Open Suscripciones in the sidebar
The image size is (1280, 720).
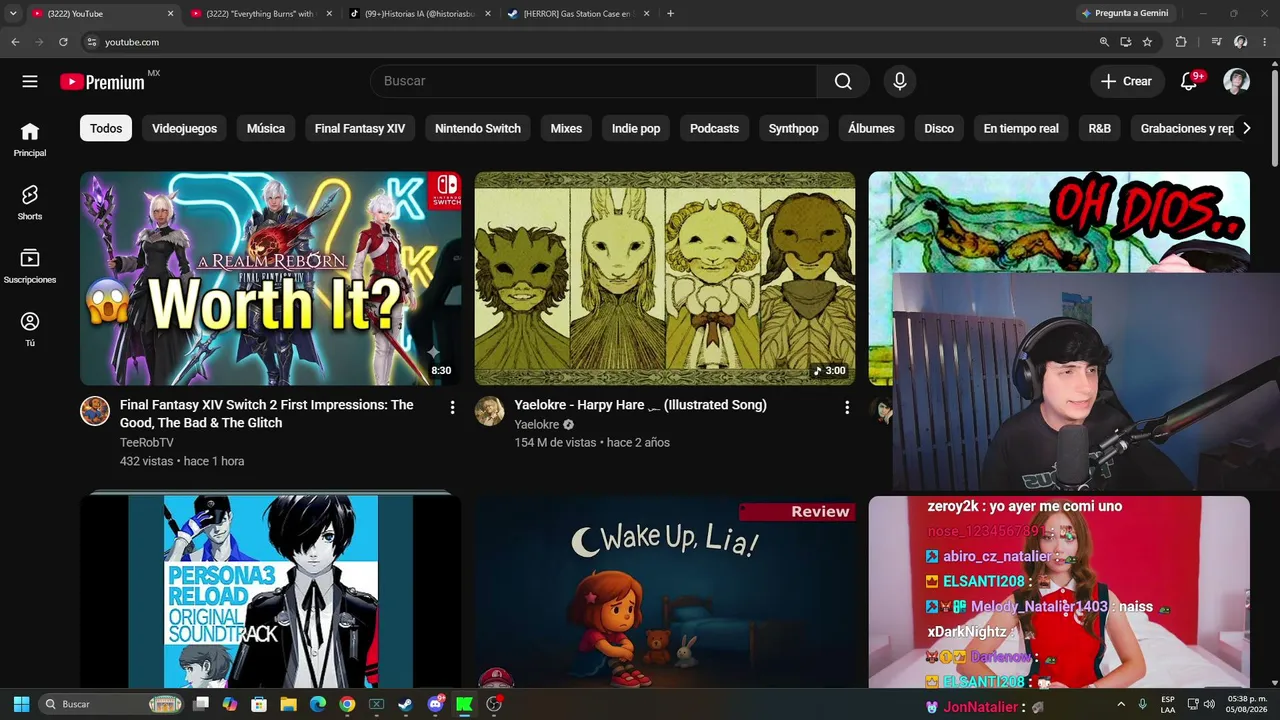tap(30, 266)
